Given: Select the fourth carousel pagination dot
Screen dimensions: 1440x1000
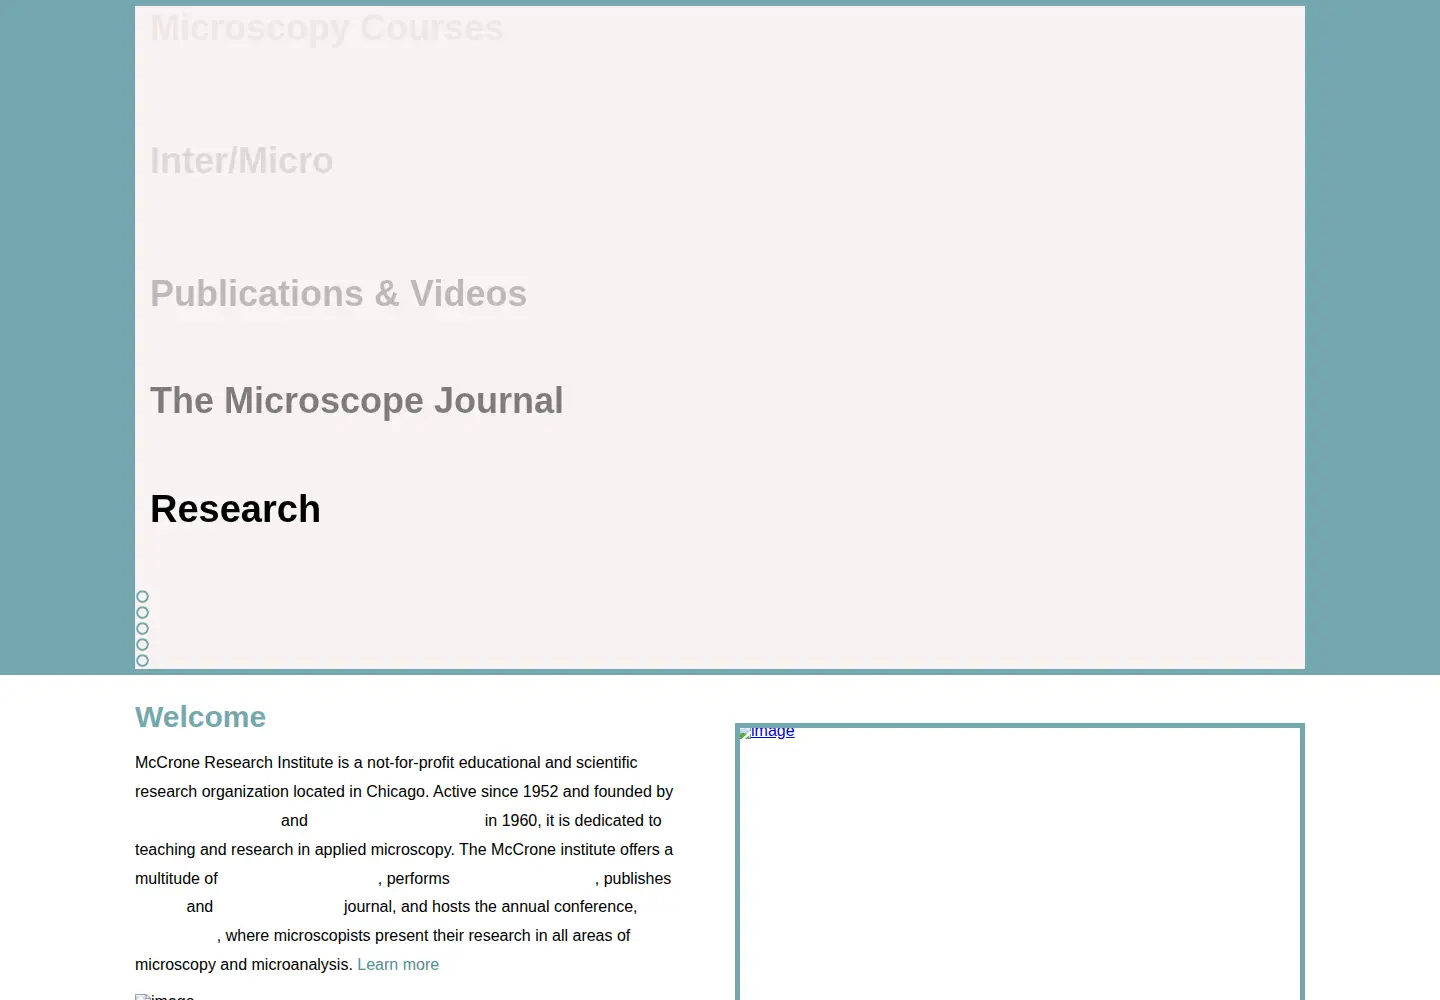Looking at the screenshot, I should 142,645.
